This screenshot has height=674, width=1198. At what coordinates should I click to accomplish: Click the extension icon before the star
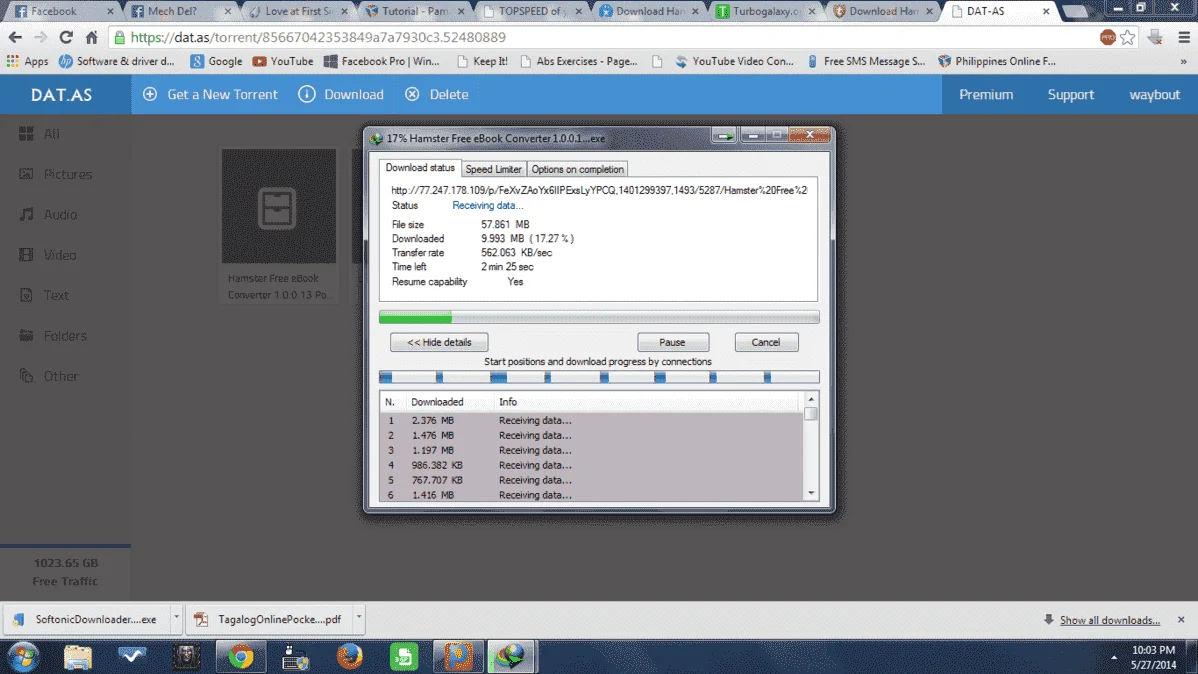point(1107,37)
